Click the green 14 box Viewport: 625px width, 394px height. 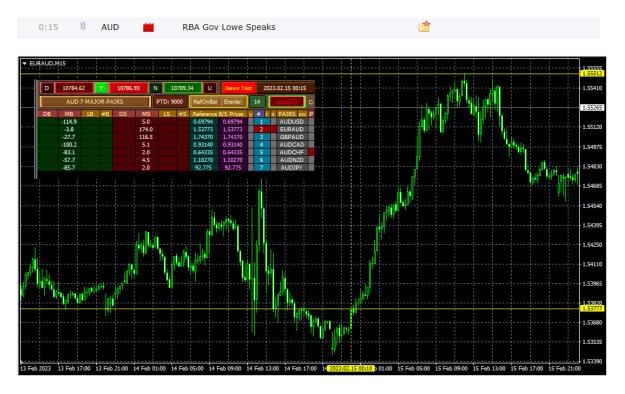[x=257, y=102]
